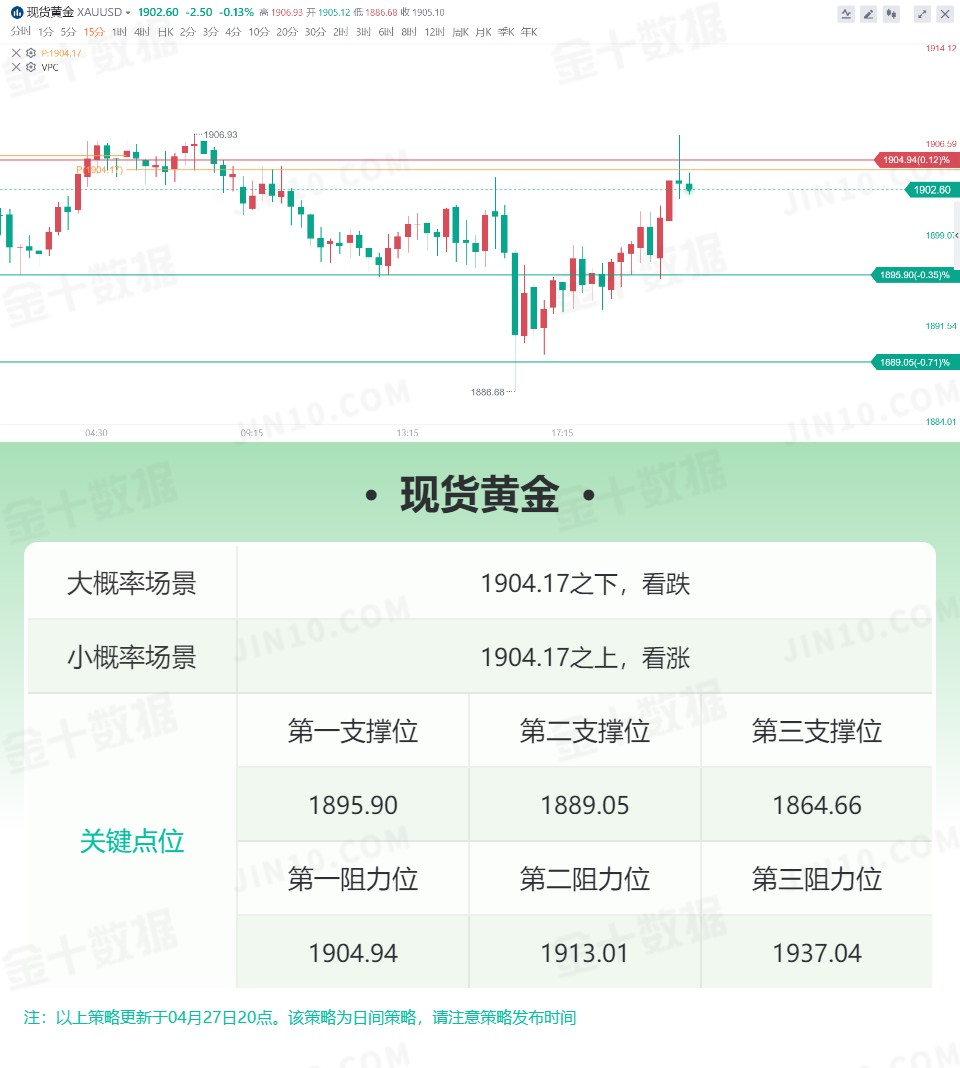Open the XAUUSD symbol dropdown arrow
This screenshot has height=1068, width=960.
(x=127, y=13)
